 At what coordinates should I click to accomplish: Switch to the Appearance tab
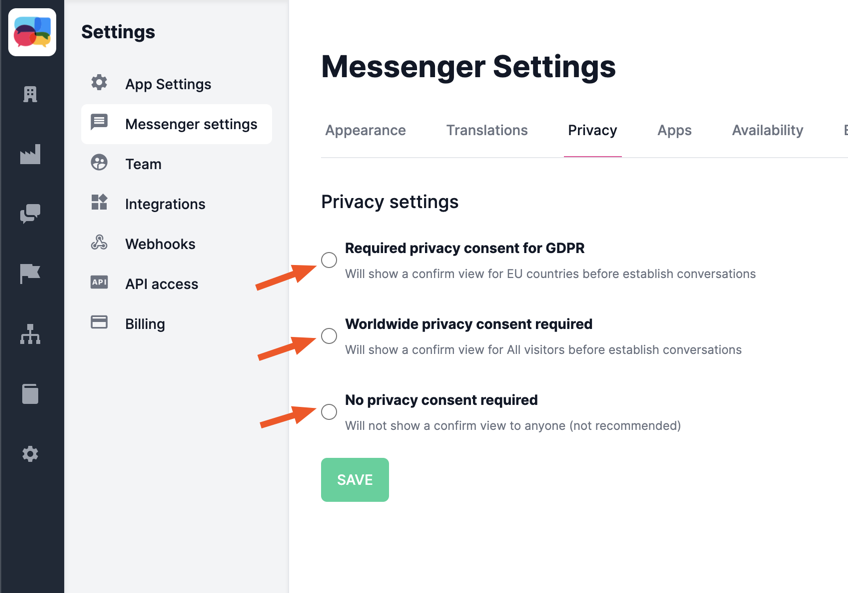point(365,130)
